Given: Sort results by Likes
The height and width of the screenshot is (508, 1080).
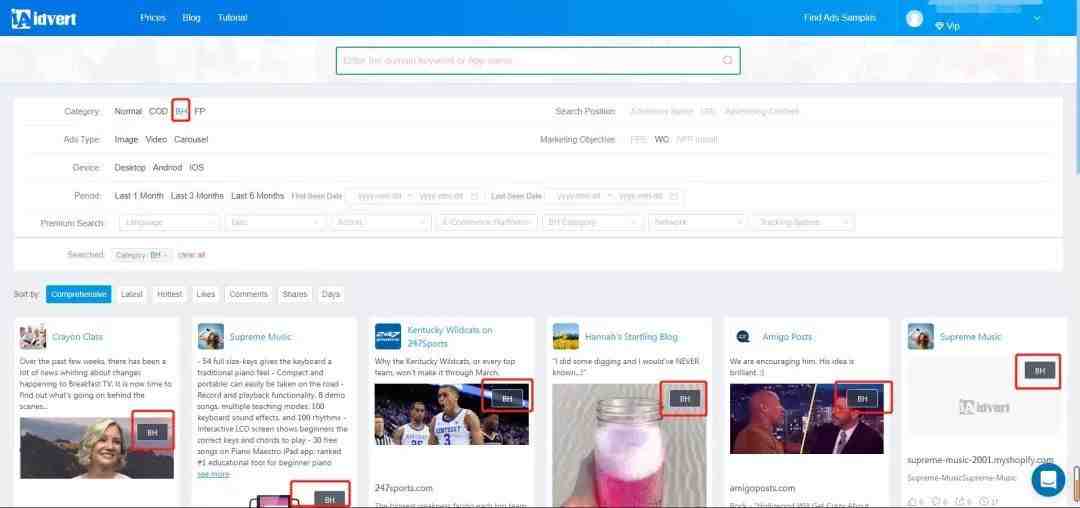Looking at the screenshot, I should 206,294.
